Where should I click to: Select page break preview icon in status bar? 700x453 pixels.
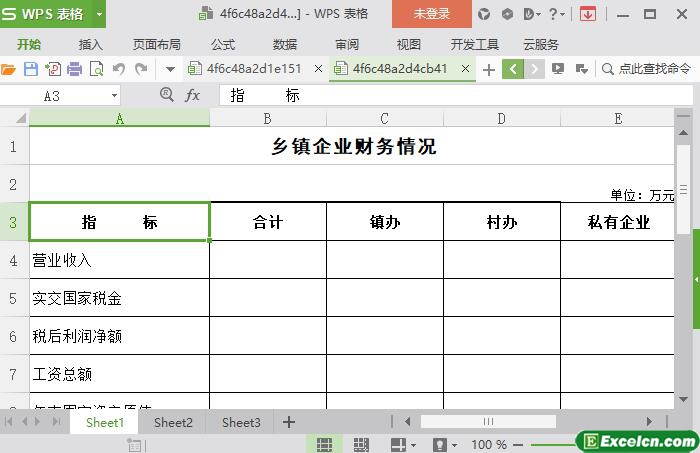pos(361,445)
